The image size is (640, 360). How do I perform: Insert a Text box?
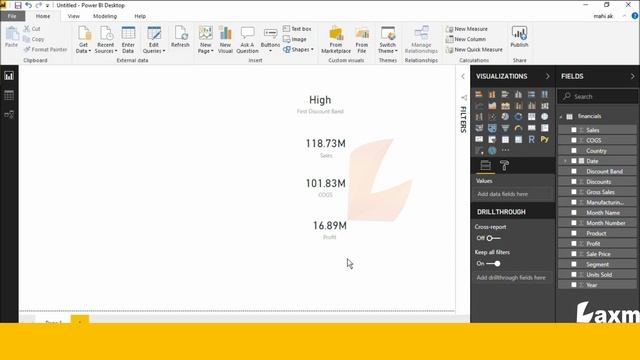[x=297, y=29]
